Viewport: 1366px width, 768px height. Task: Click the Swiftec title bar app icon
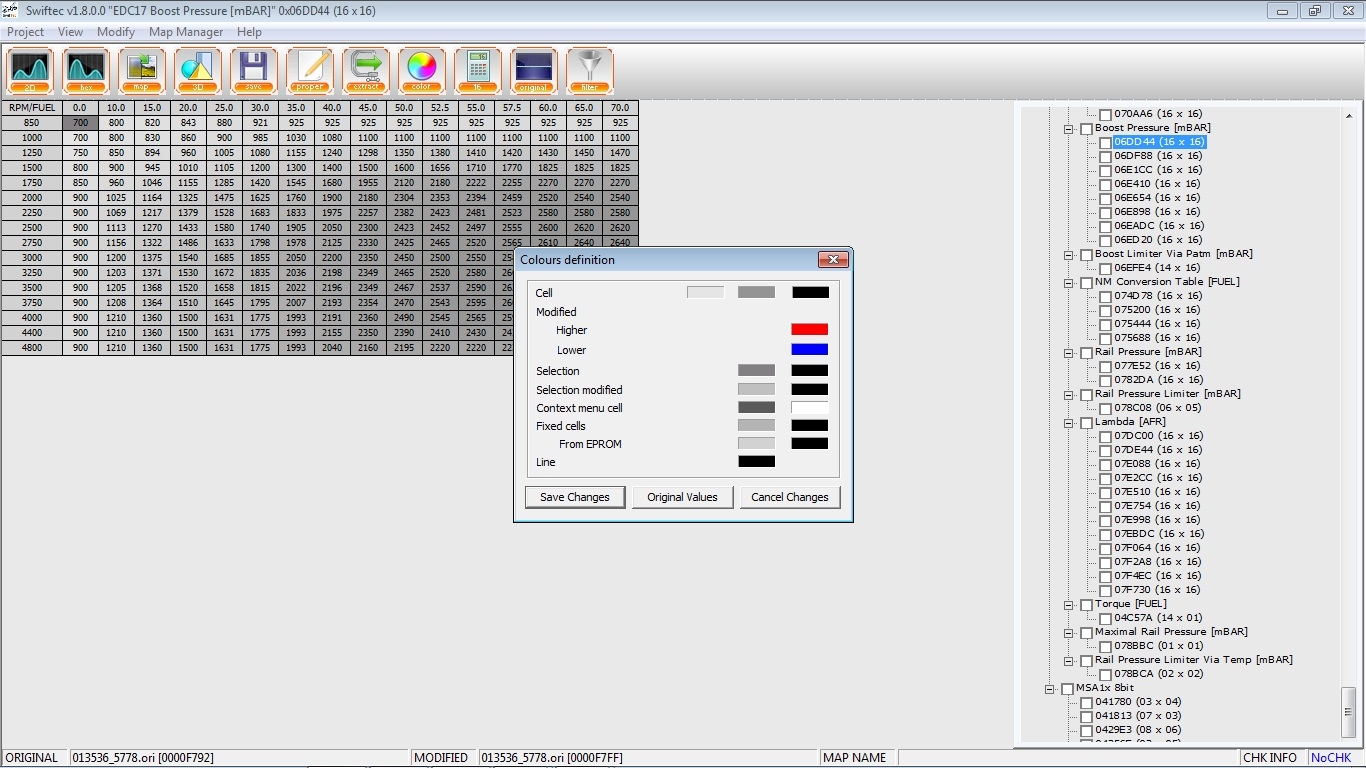coord(10,10)
